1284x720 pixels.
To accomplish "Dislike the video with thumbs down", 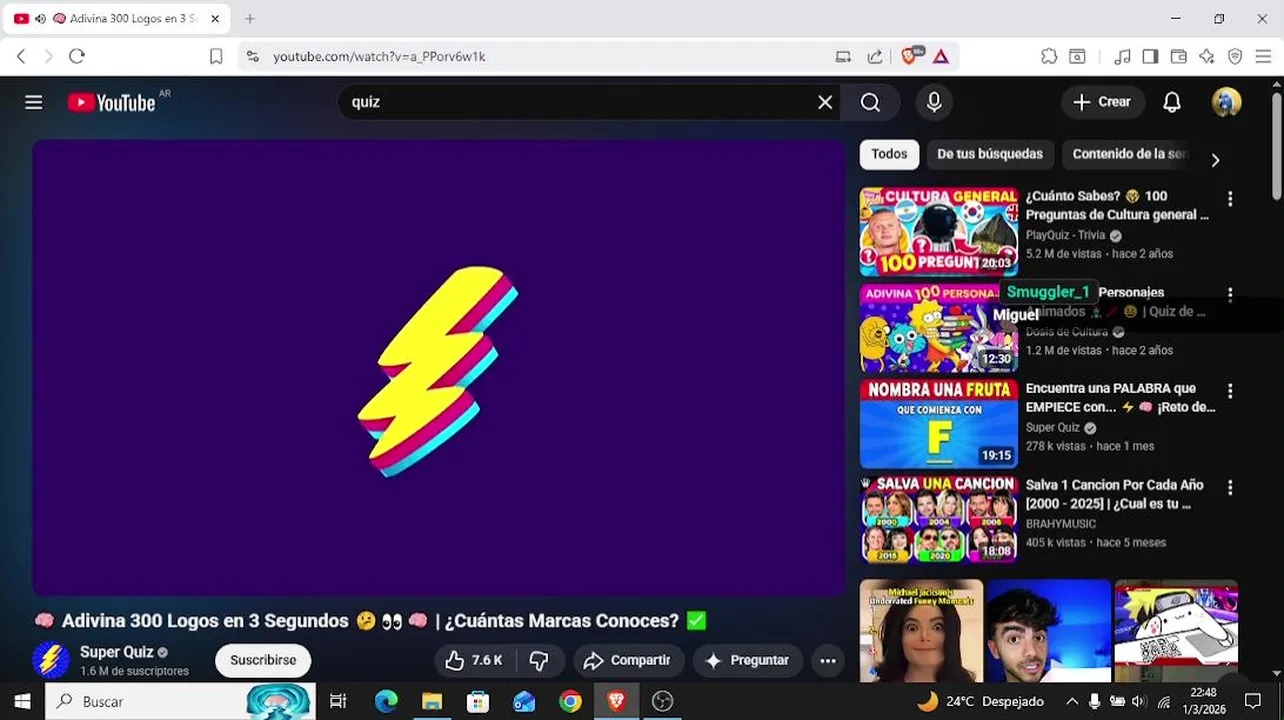I will [x=539, y=660].
